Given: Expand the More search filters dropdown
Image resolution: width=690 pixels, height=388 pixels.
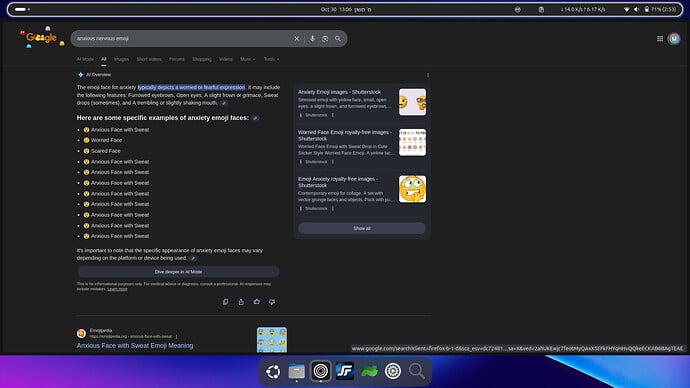Looking at the screenshot, I should [x=247, y=59].
